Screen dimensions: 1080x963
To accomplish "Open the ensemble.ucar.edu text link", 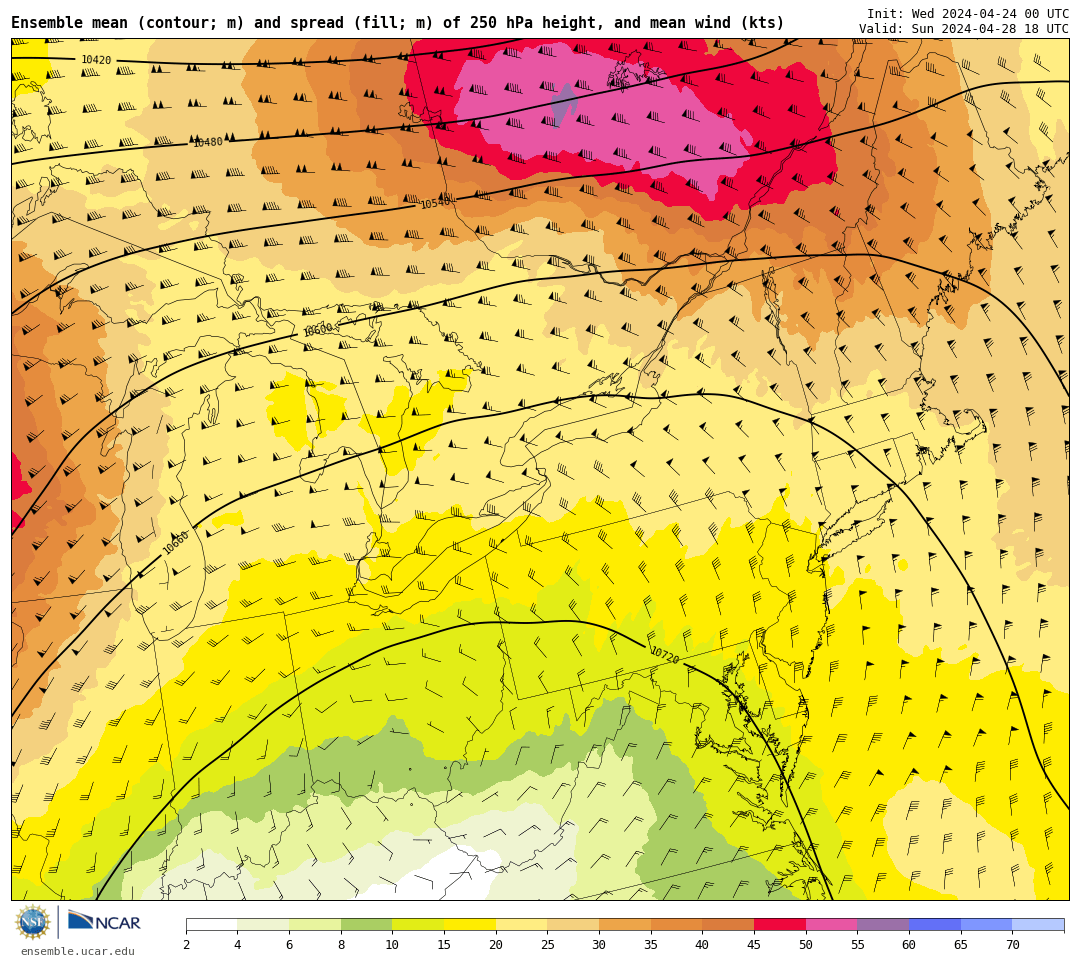I will [x=78, y=951].
